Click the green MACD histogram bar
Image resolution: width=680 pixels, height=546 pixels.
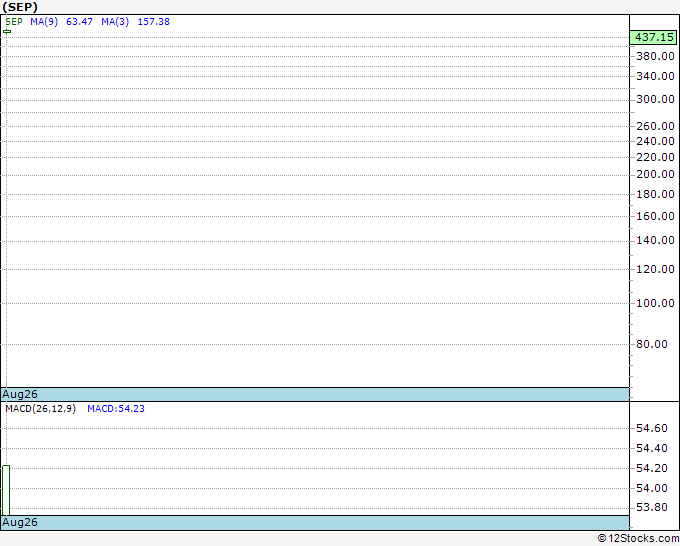click(6, 490)
